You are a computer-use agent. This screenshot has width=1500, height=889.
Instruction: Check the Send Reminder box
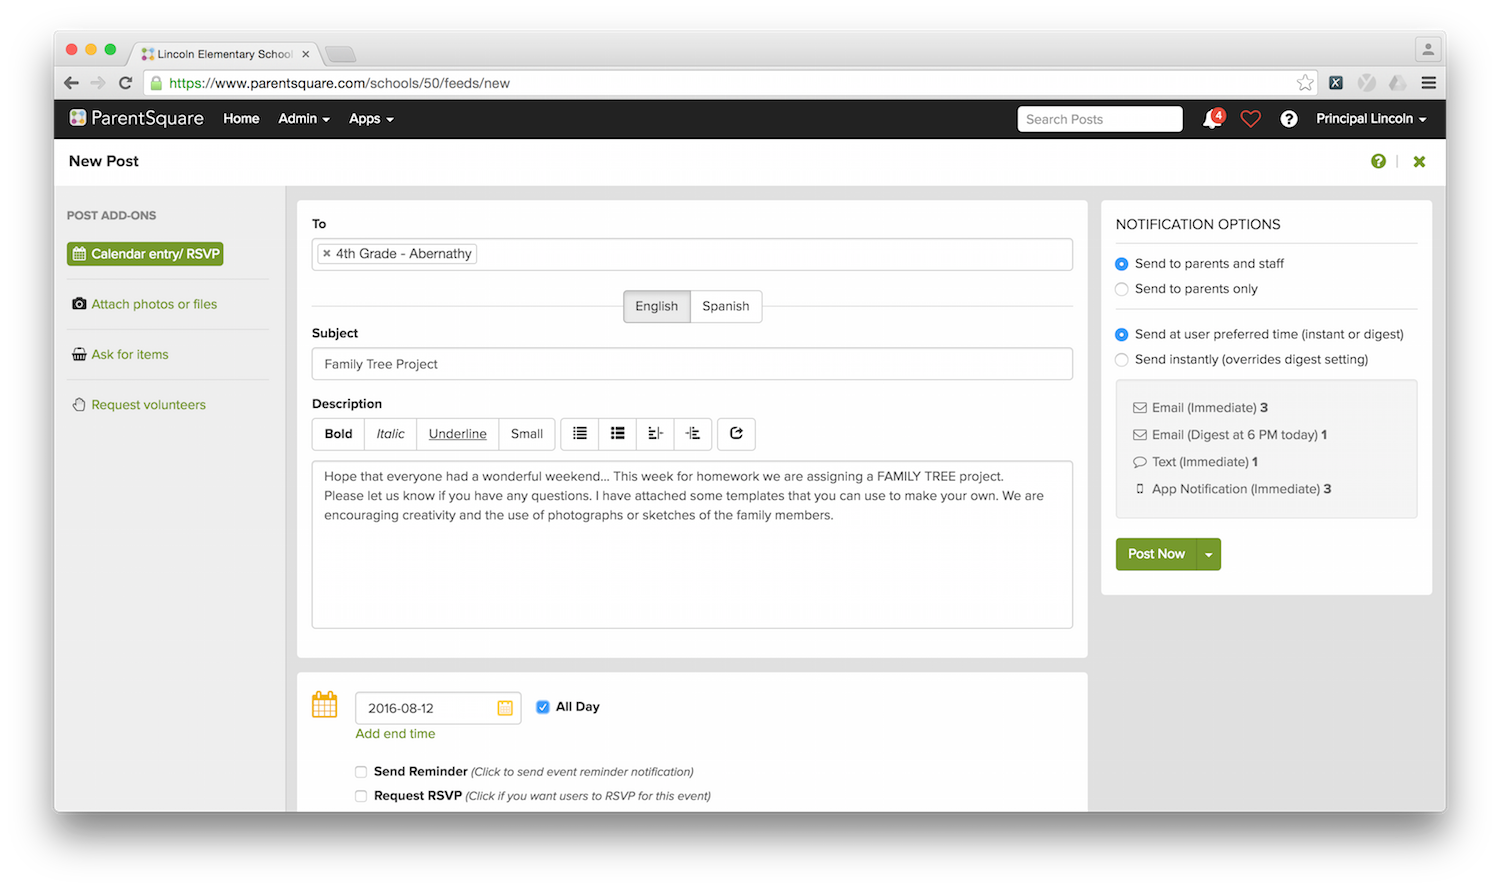pos(361,772)
